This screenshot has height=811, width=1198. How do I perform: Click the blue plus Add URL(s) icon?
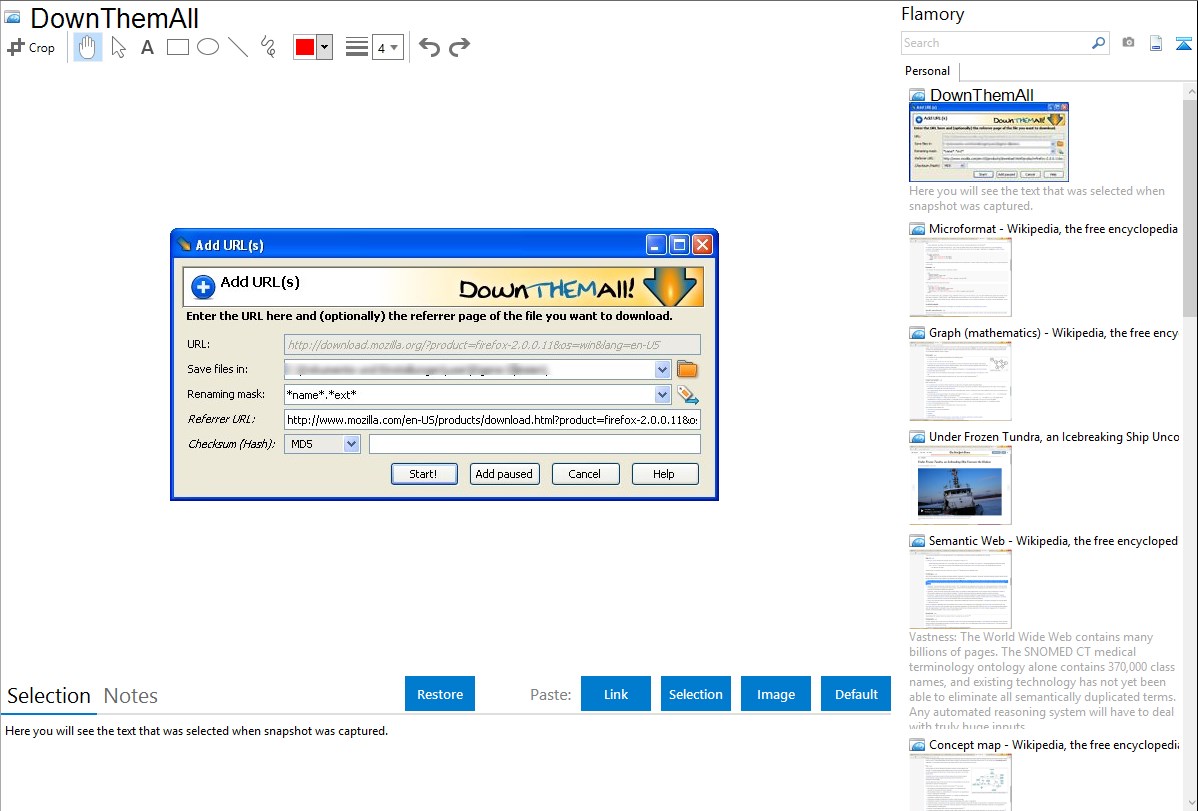[x=203, y=287]
